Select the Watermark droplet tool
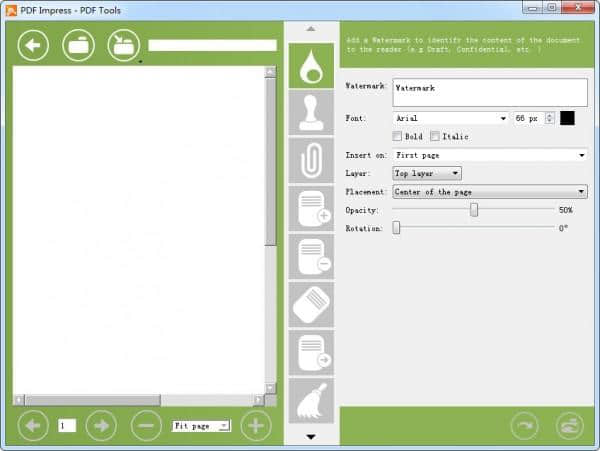The height and width of the screenshot is (451, 600). coord(310,66)
